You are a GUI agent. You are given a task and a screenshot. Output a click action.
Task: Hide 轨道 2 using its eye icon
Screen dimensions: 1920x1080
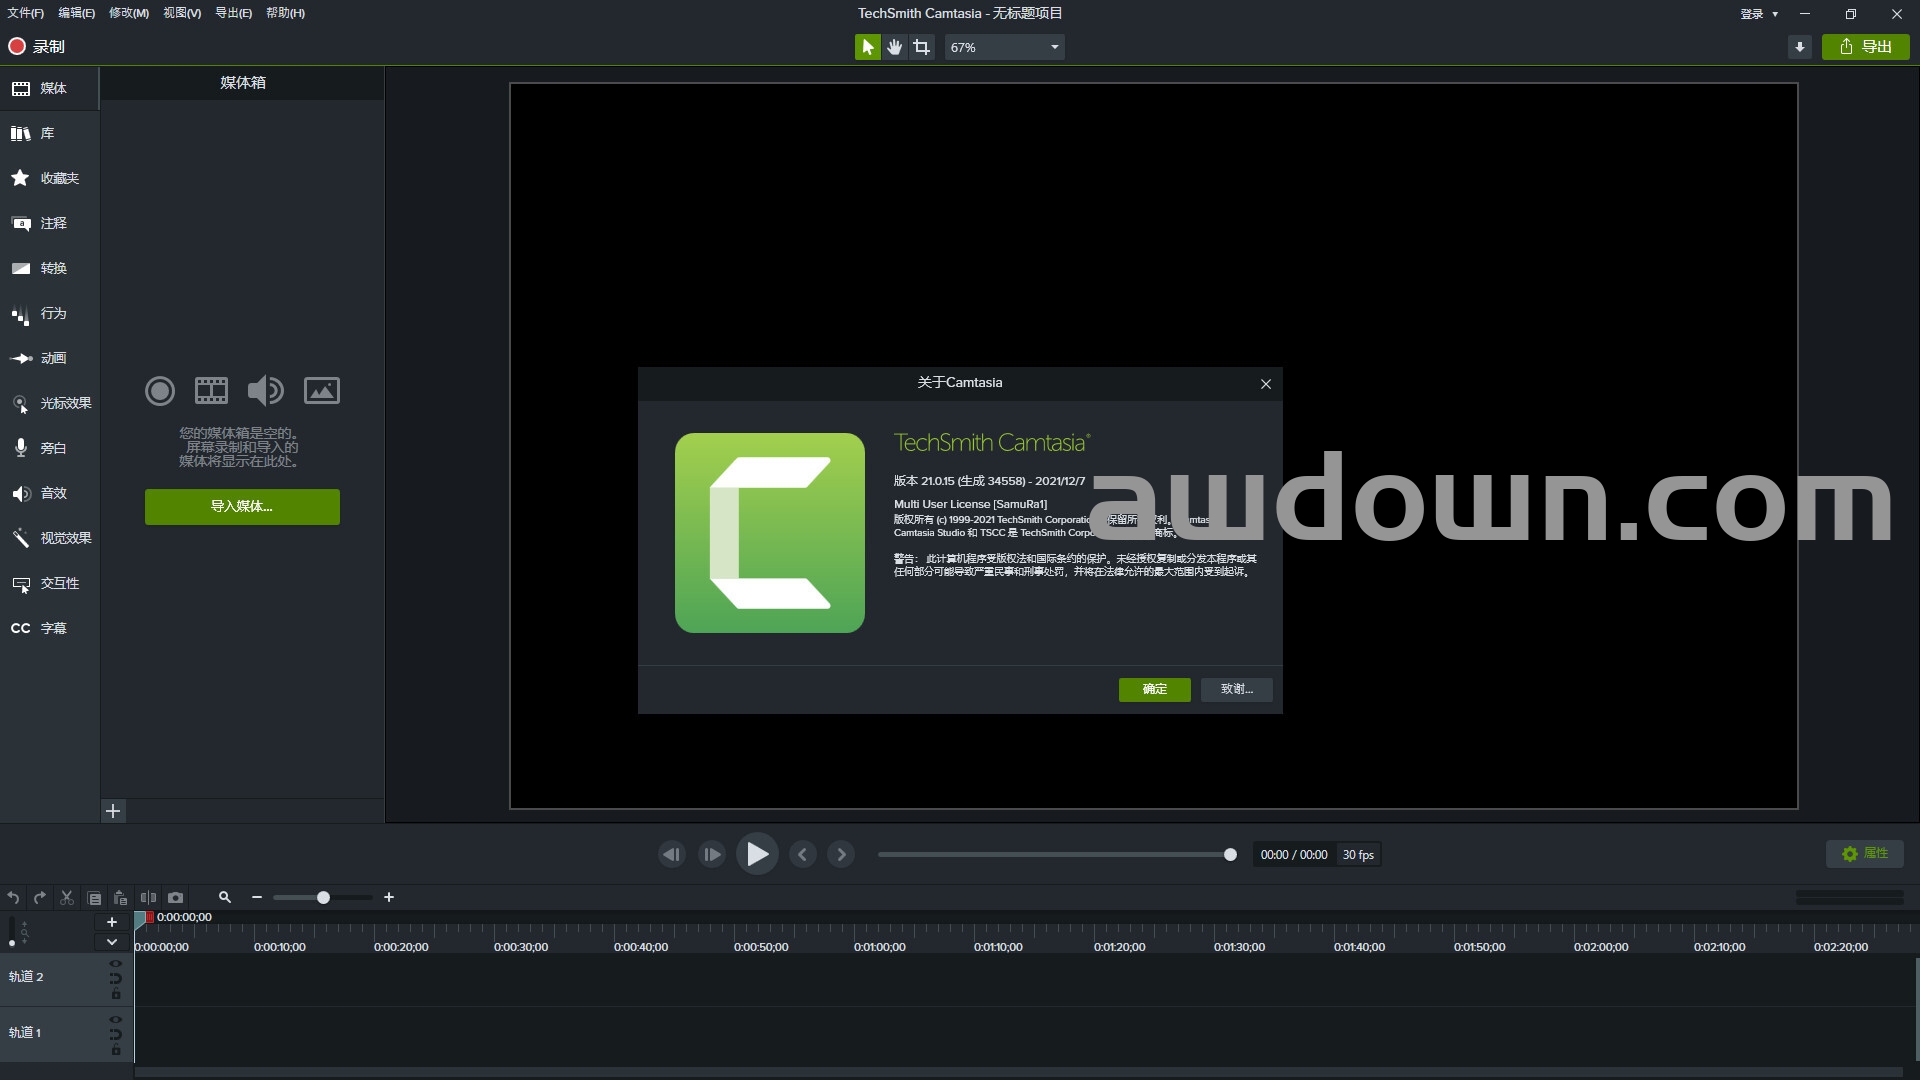click(116, 964)
